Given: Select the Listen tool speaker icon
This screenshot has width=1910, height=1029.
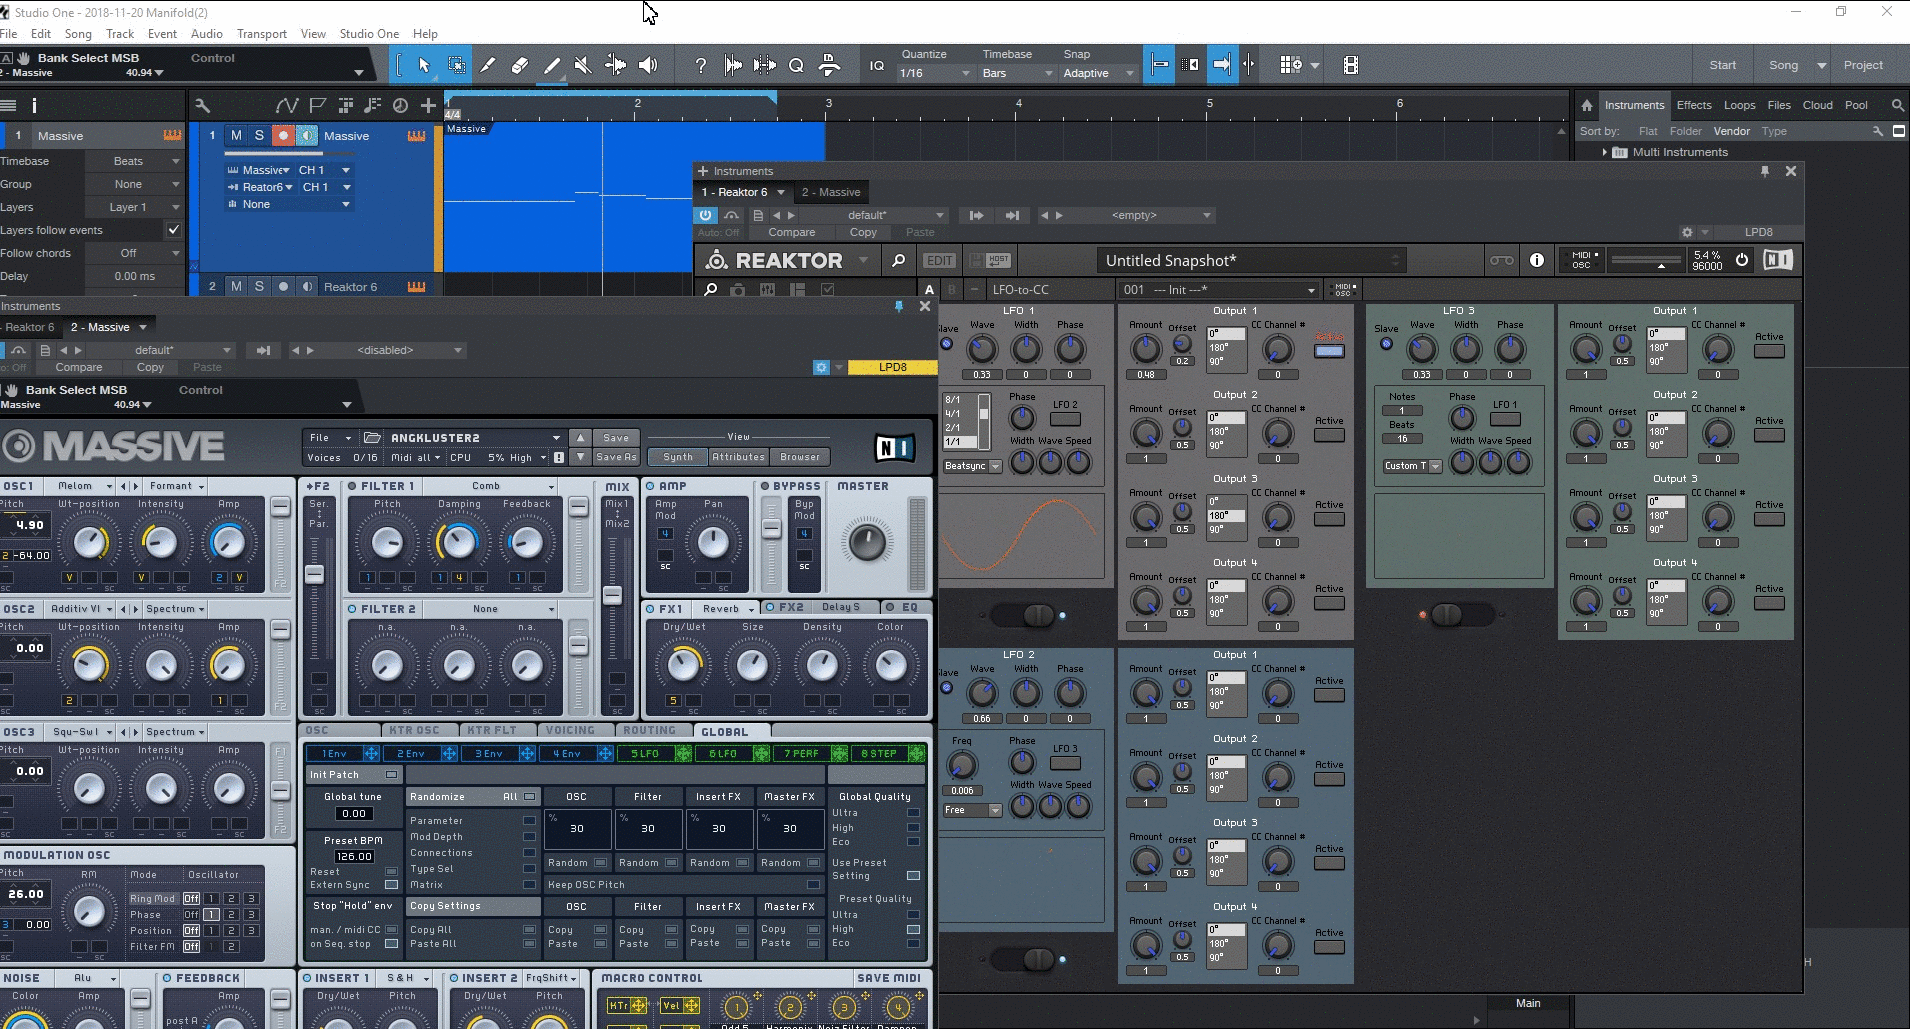Looking at the screenshot, I should tap(648, 65).
